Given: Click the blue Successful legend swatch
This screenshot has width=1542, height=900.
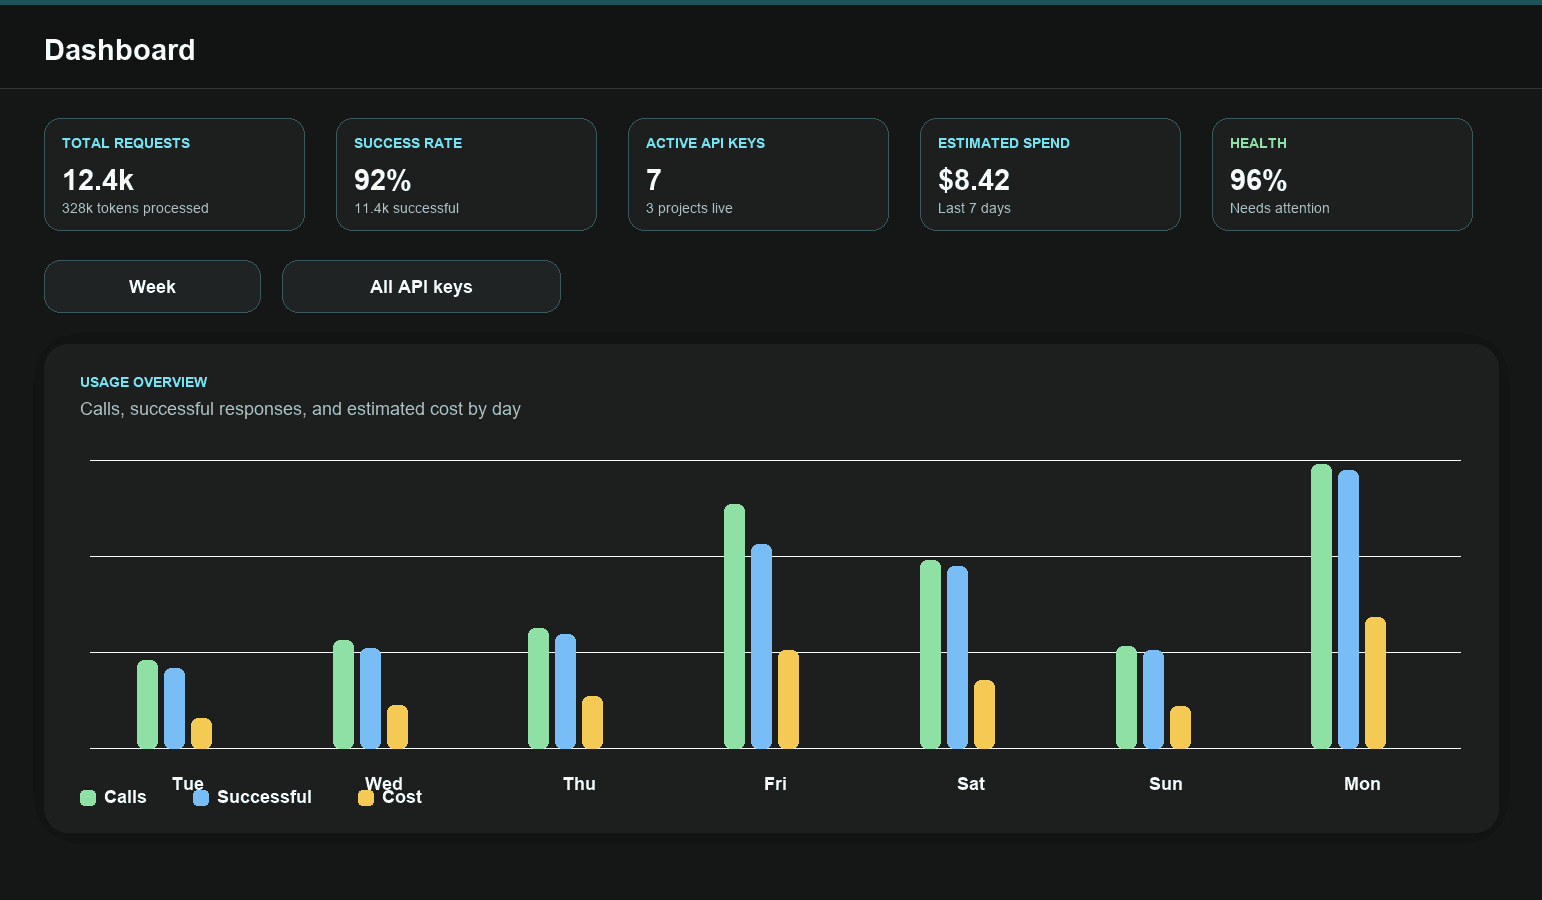Looking at the screenshot, I should click(201, 798).
